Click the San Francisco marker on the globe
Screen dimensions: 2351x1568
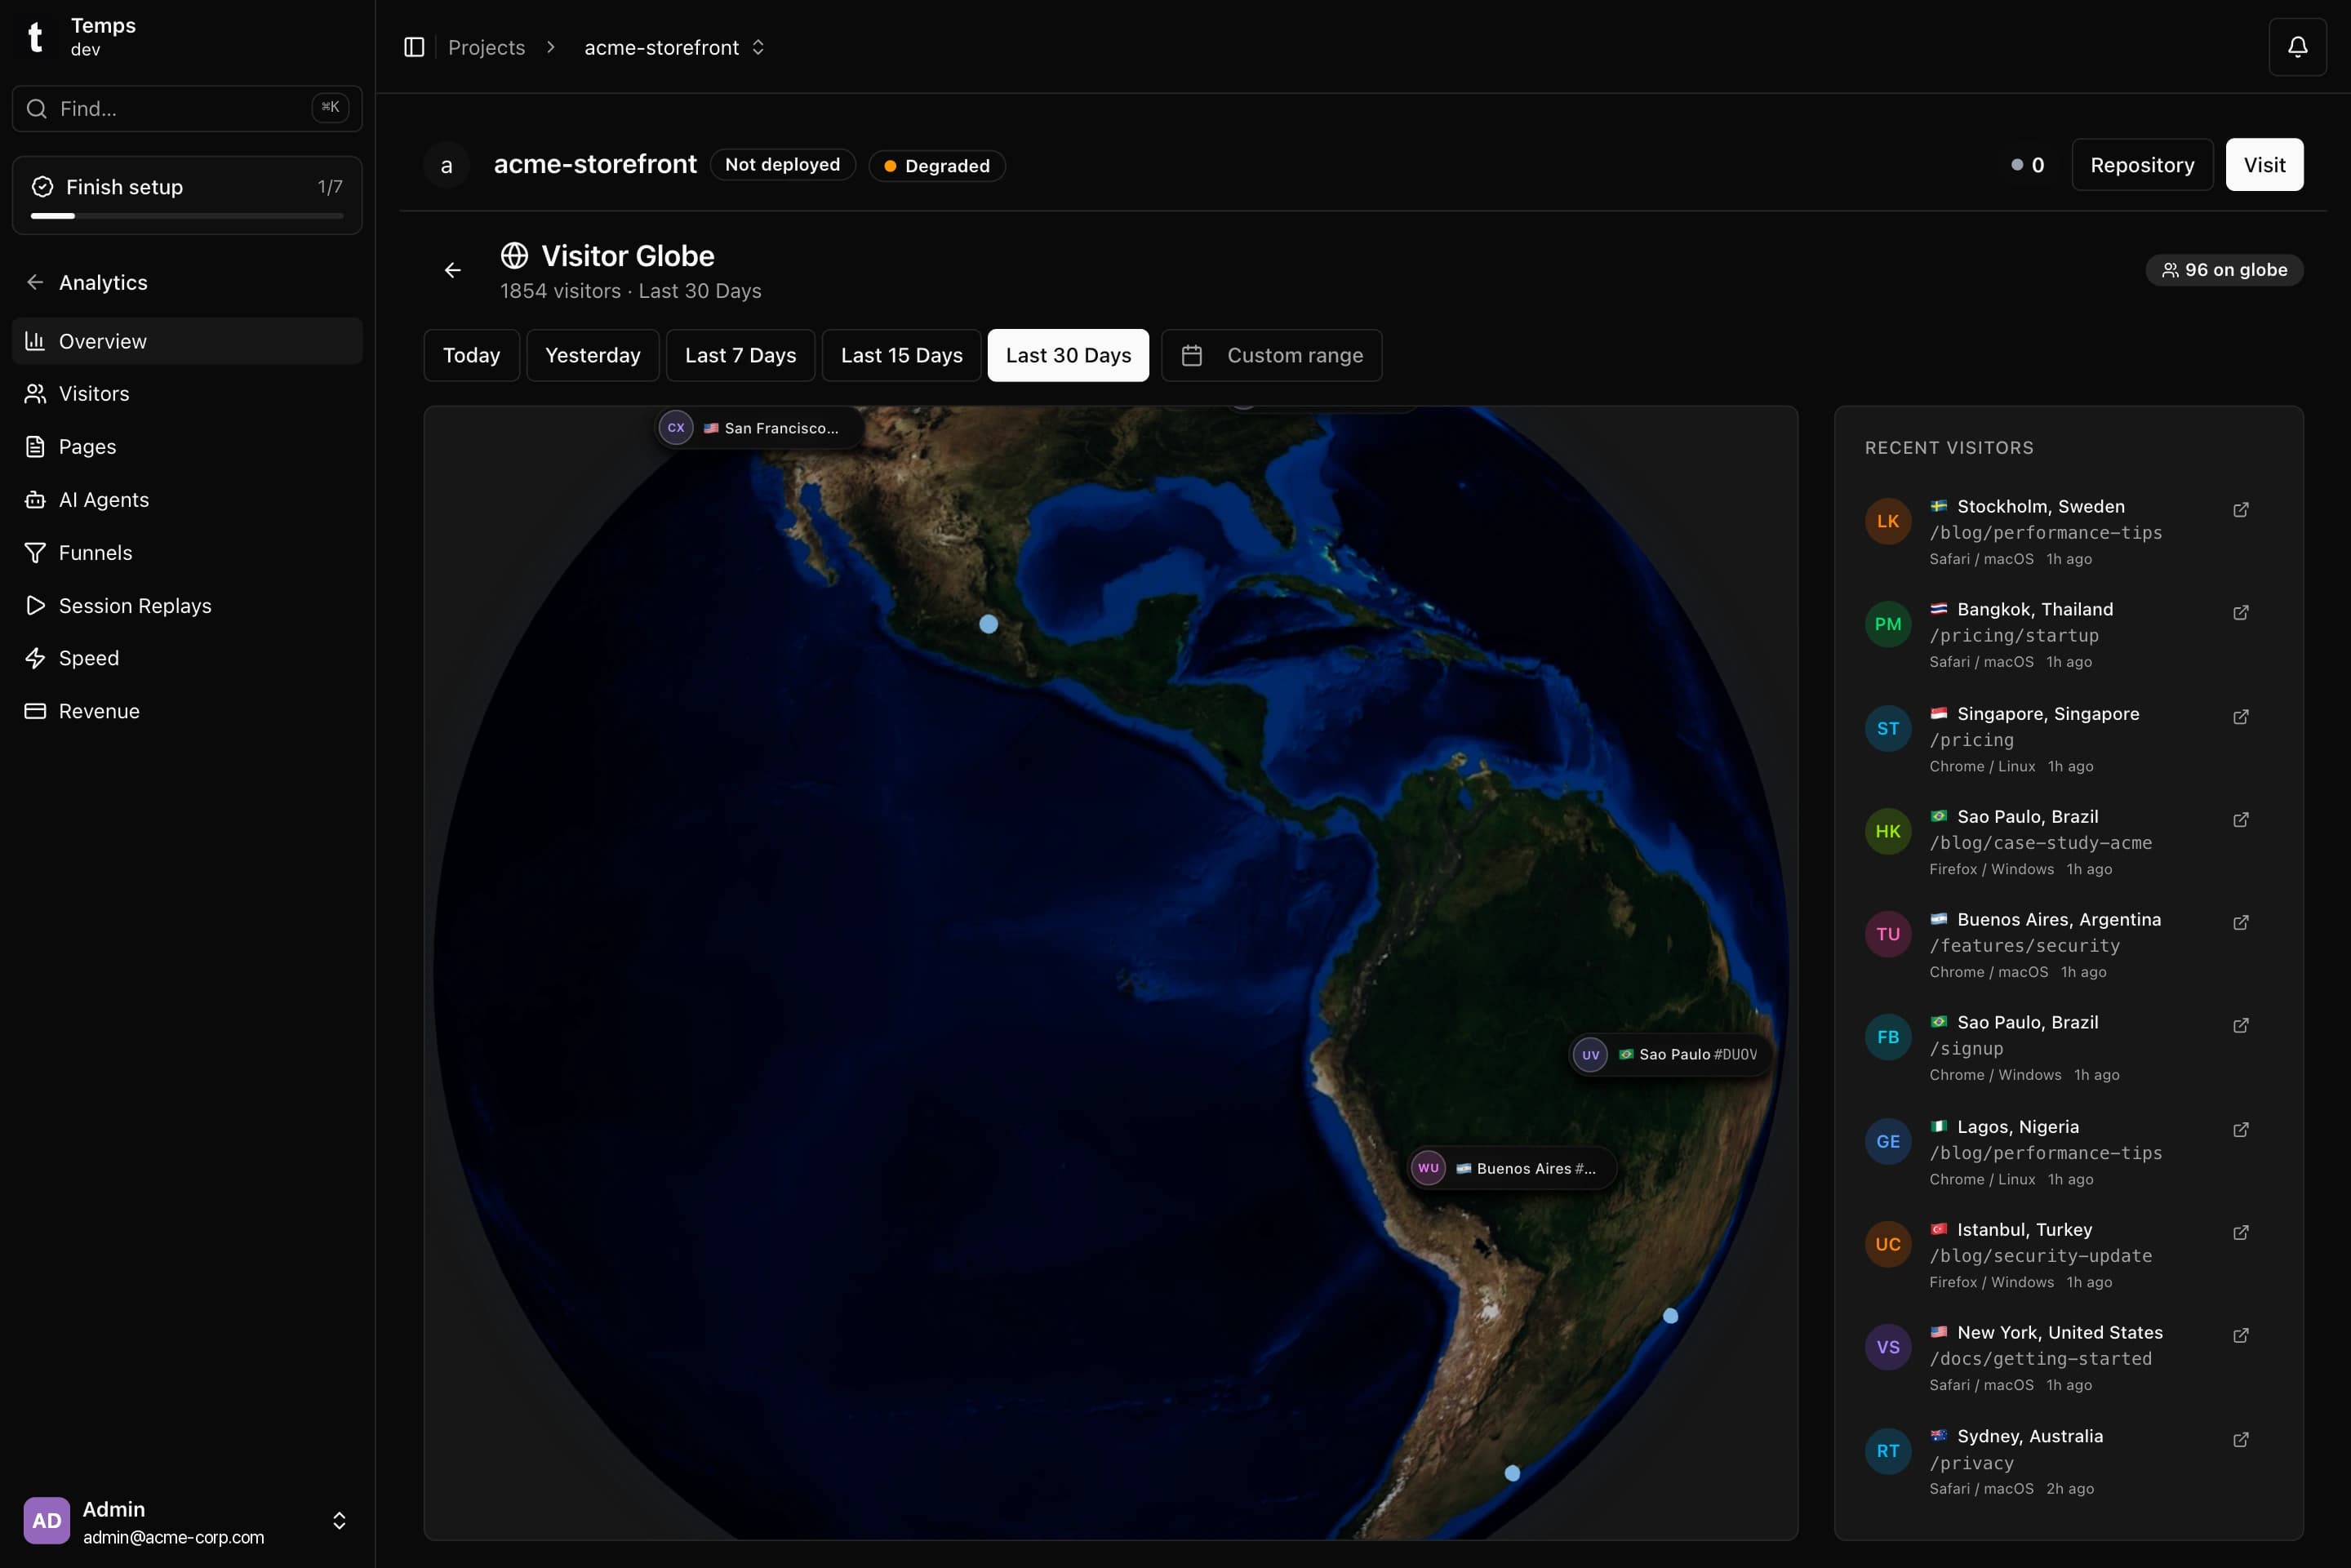click(x=758, y=428)
